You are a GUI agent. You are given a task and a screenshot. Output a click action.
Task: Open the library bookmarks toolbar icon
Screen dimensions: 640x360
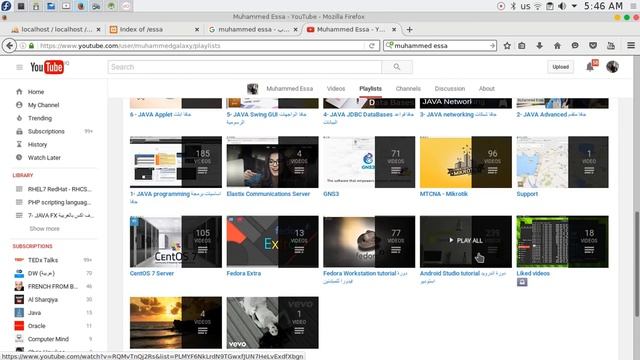(x=522, y=46)
